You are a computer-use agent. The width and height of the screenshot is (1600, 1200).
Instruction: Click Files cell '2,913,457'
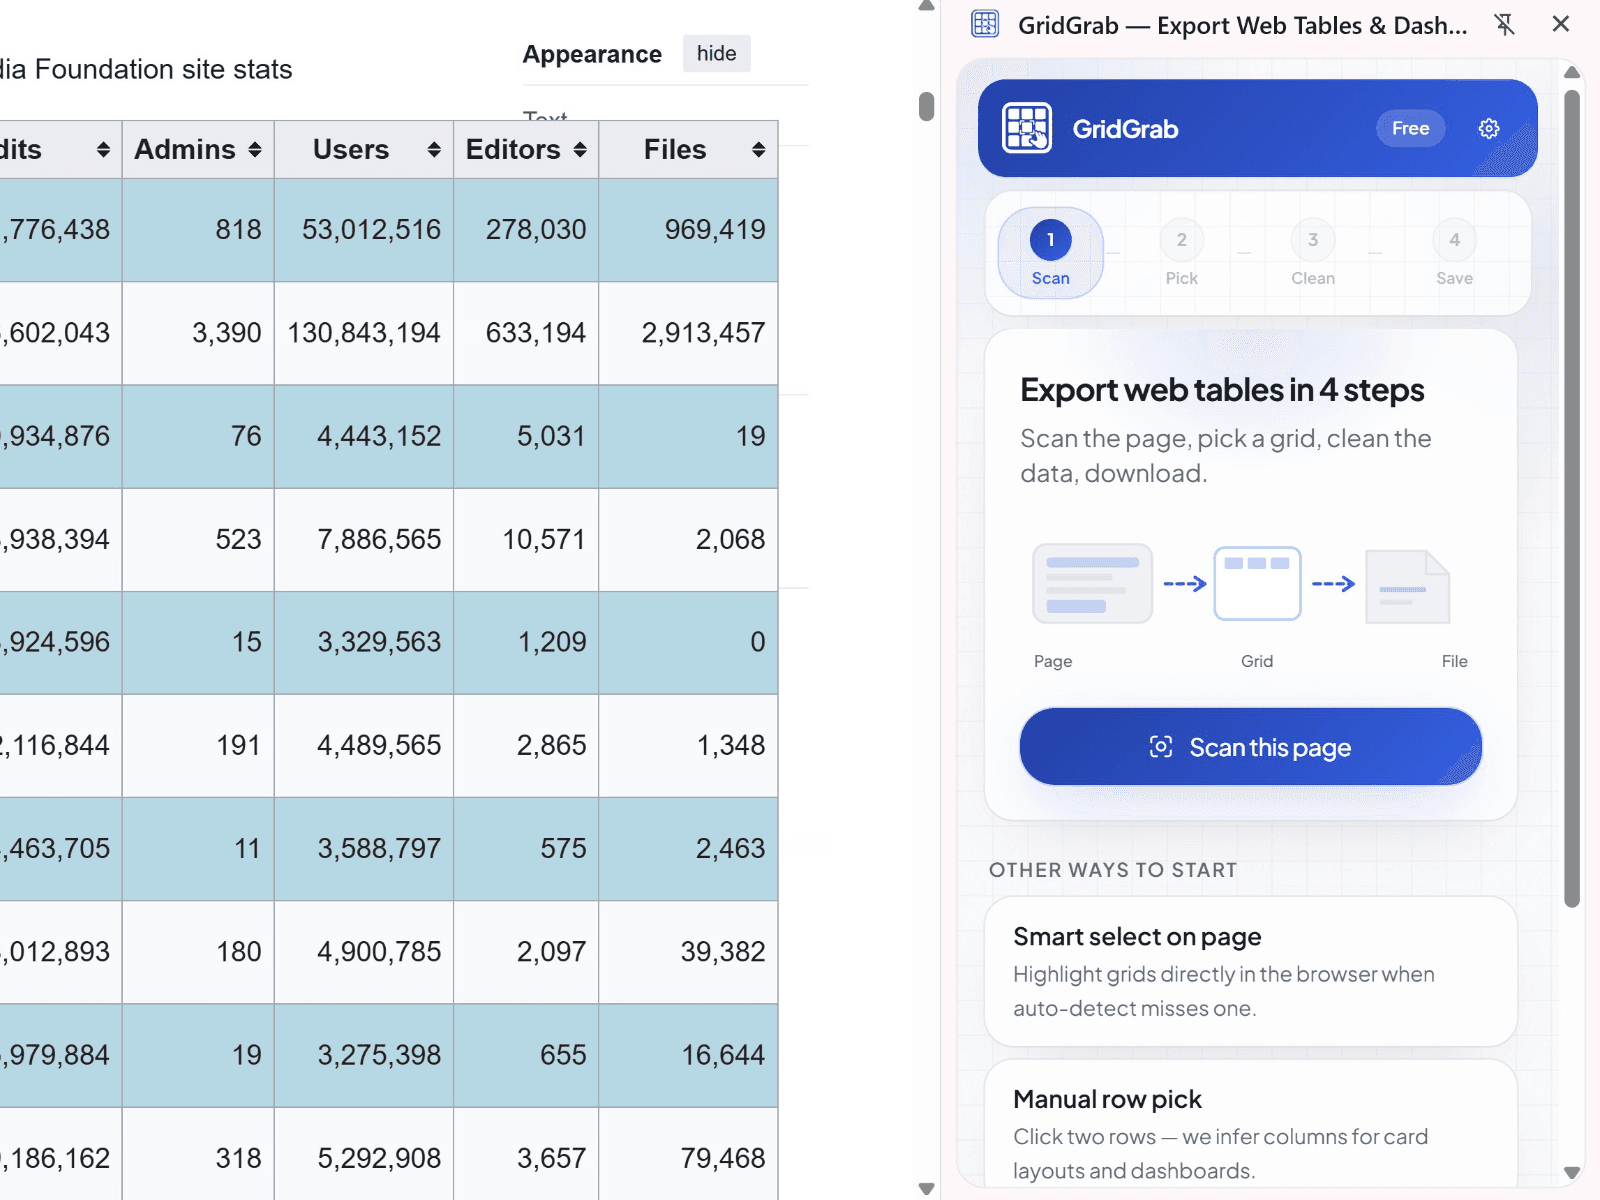(688, 333)
